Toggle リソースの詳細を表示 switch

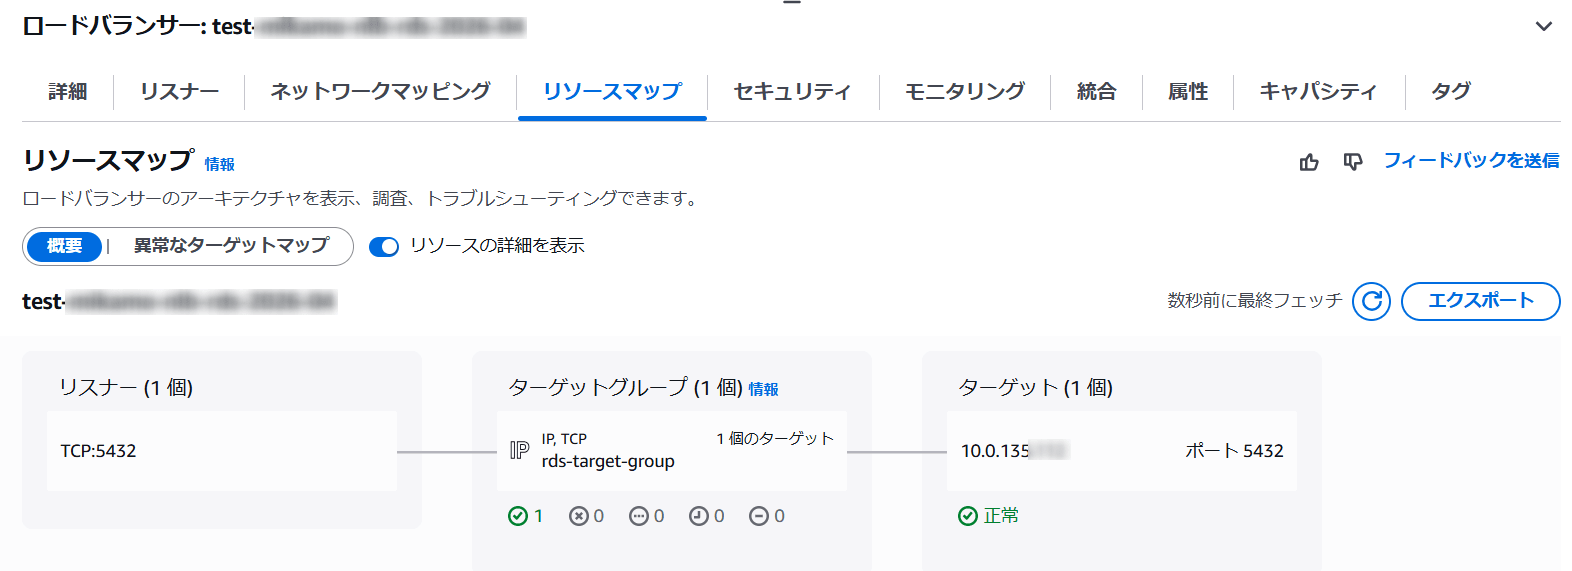[x=384, y=247]
